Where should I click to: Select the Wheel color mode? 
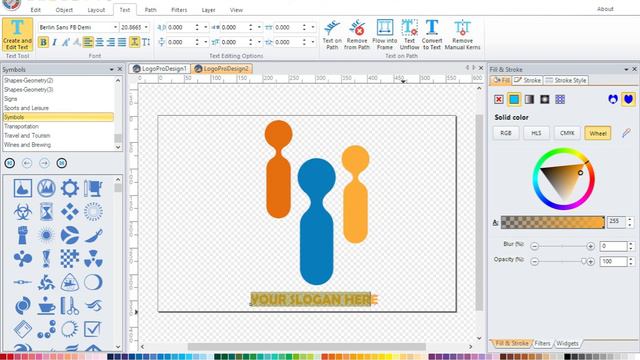[x=598, y=133]
